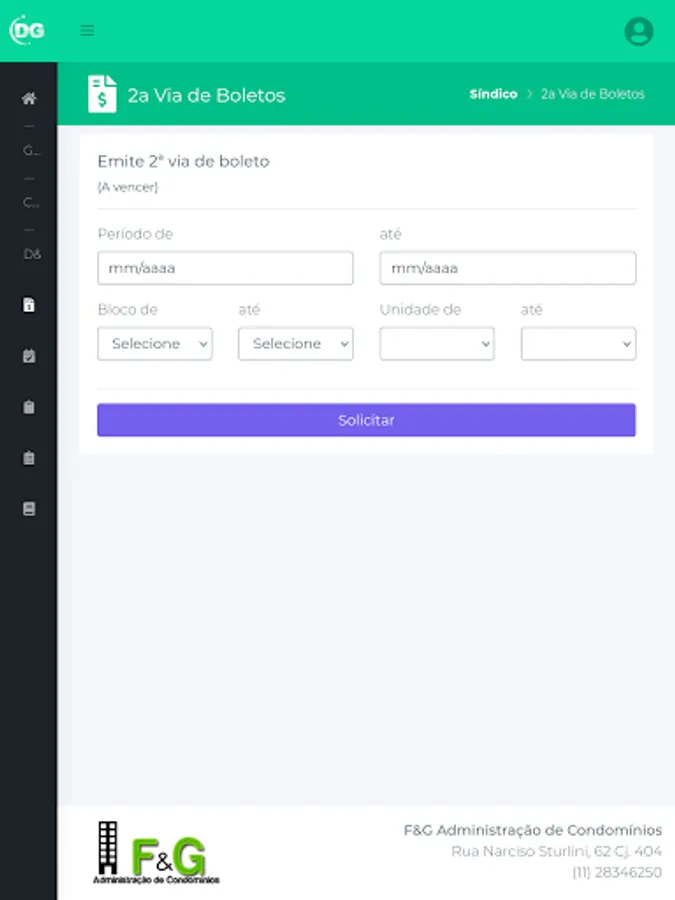Image resolution: width=675 pixels, height=900 pixels.
Task: Select the plain clipboard sidebar icon
Action: tap(29, 407)
